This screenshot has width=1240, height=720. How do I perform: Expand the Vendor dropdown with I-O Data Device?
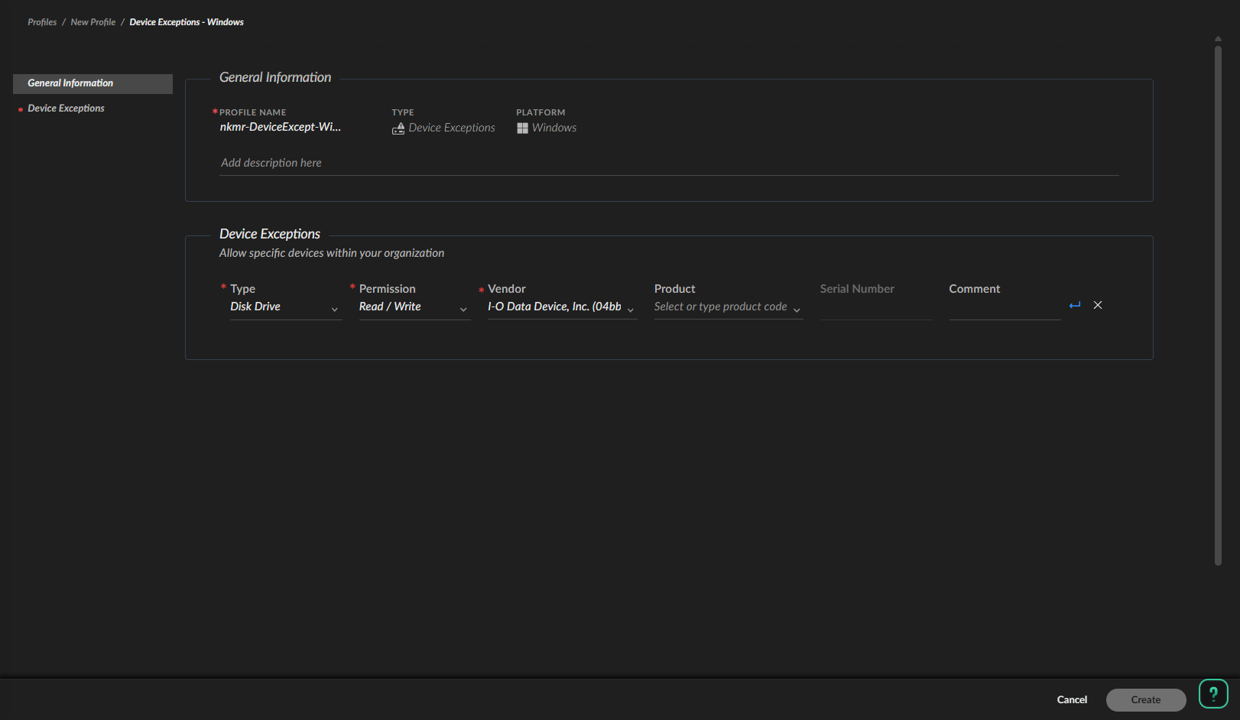click(x=561, y=307)
